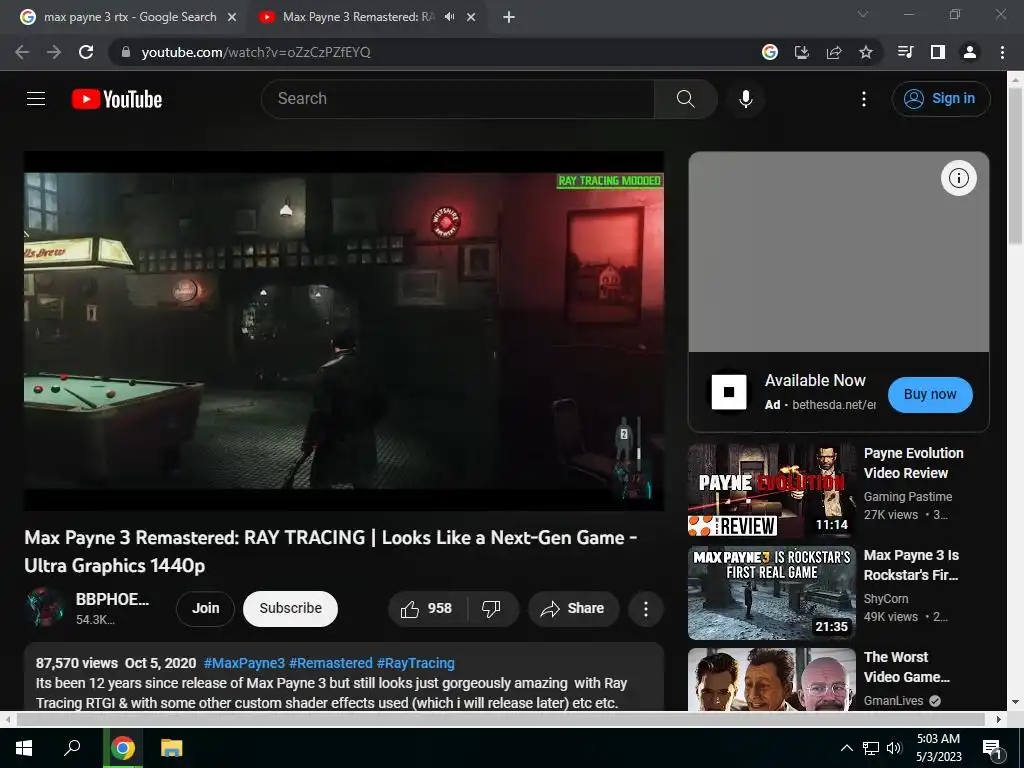Open a new browser tab
This screenshot has width=1024, height=768.
point(509,17)
